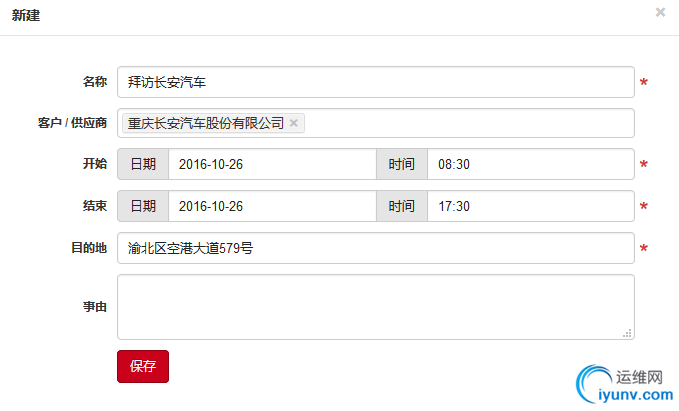Open the 结束 time field showing 17:30
Viewport: 679px width, 411px height.
[530, 206]
